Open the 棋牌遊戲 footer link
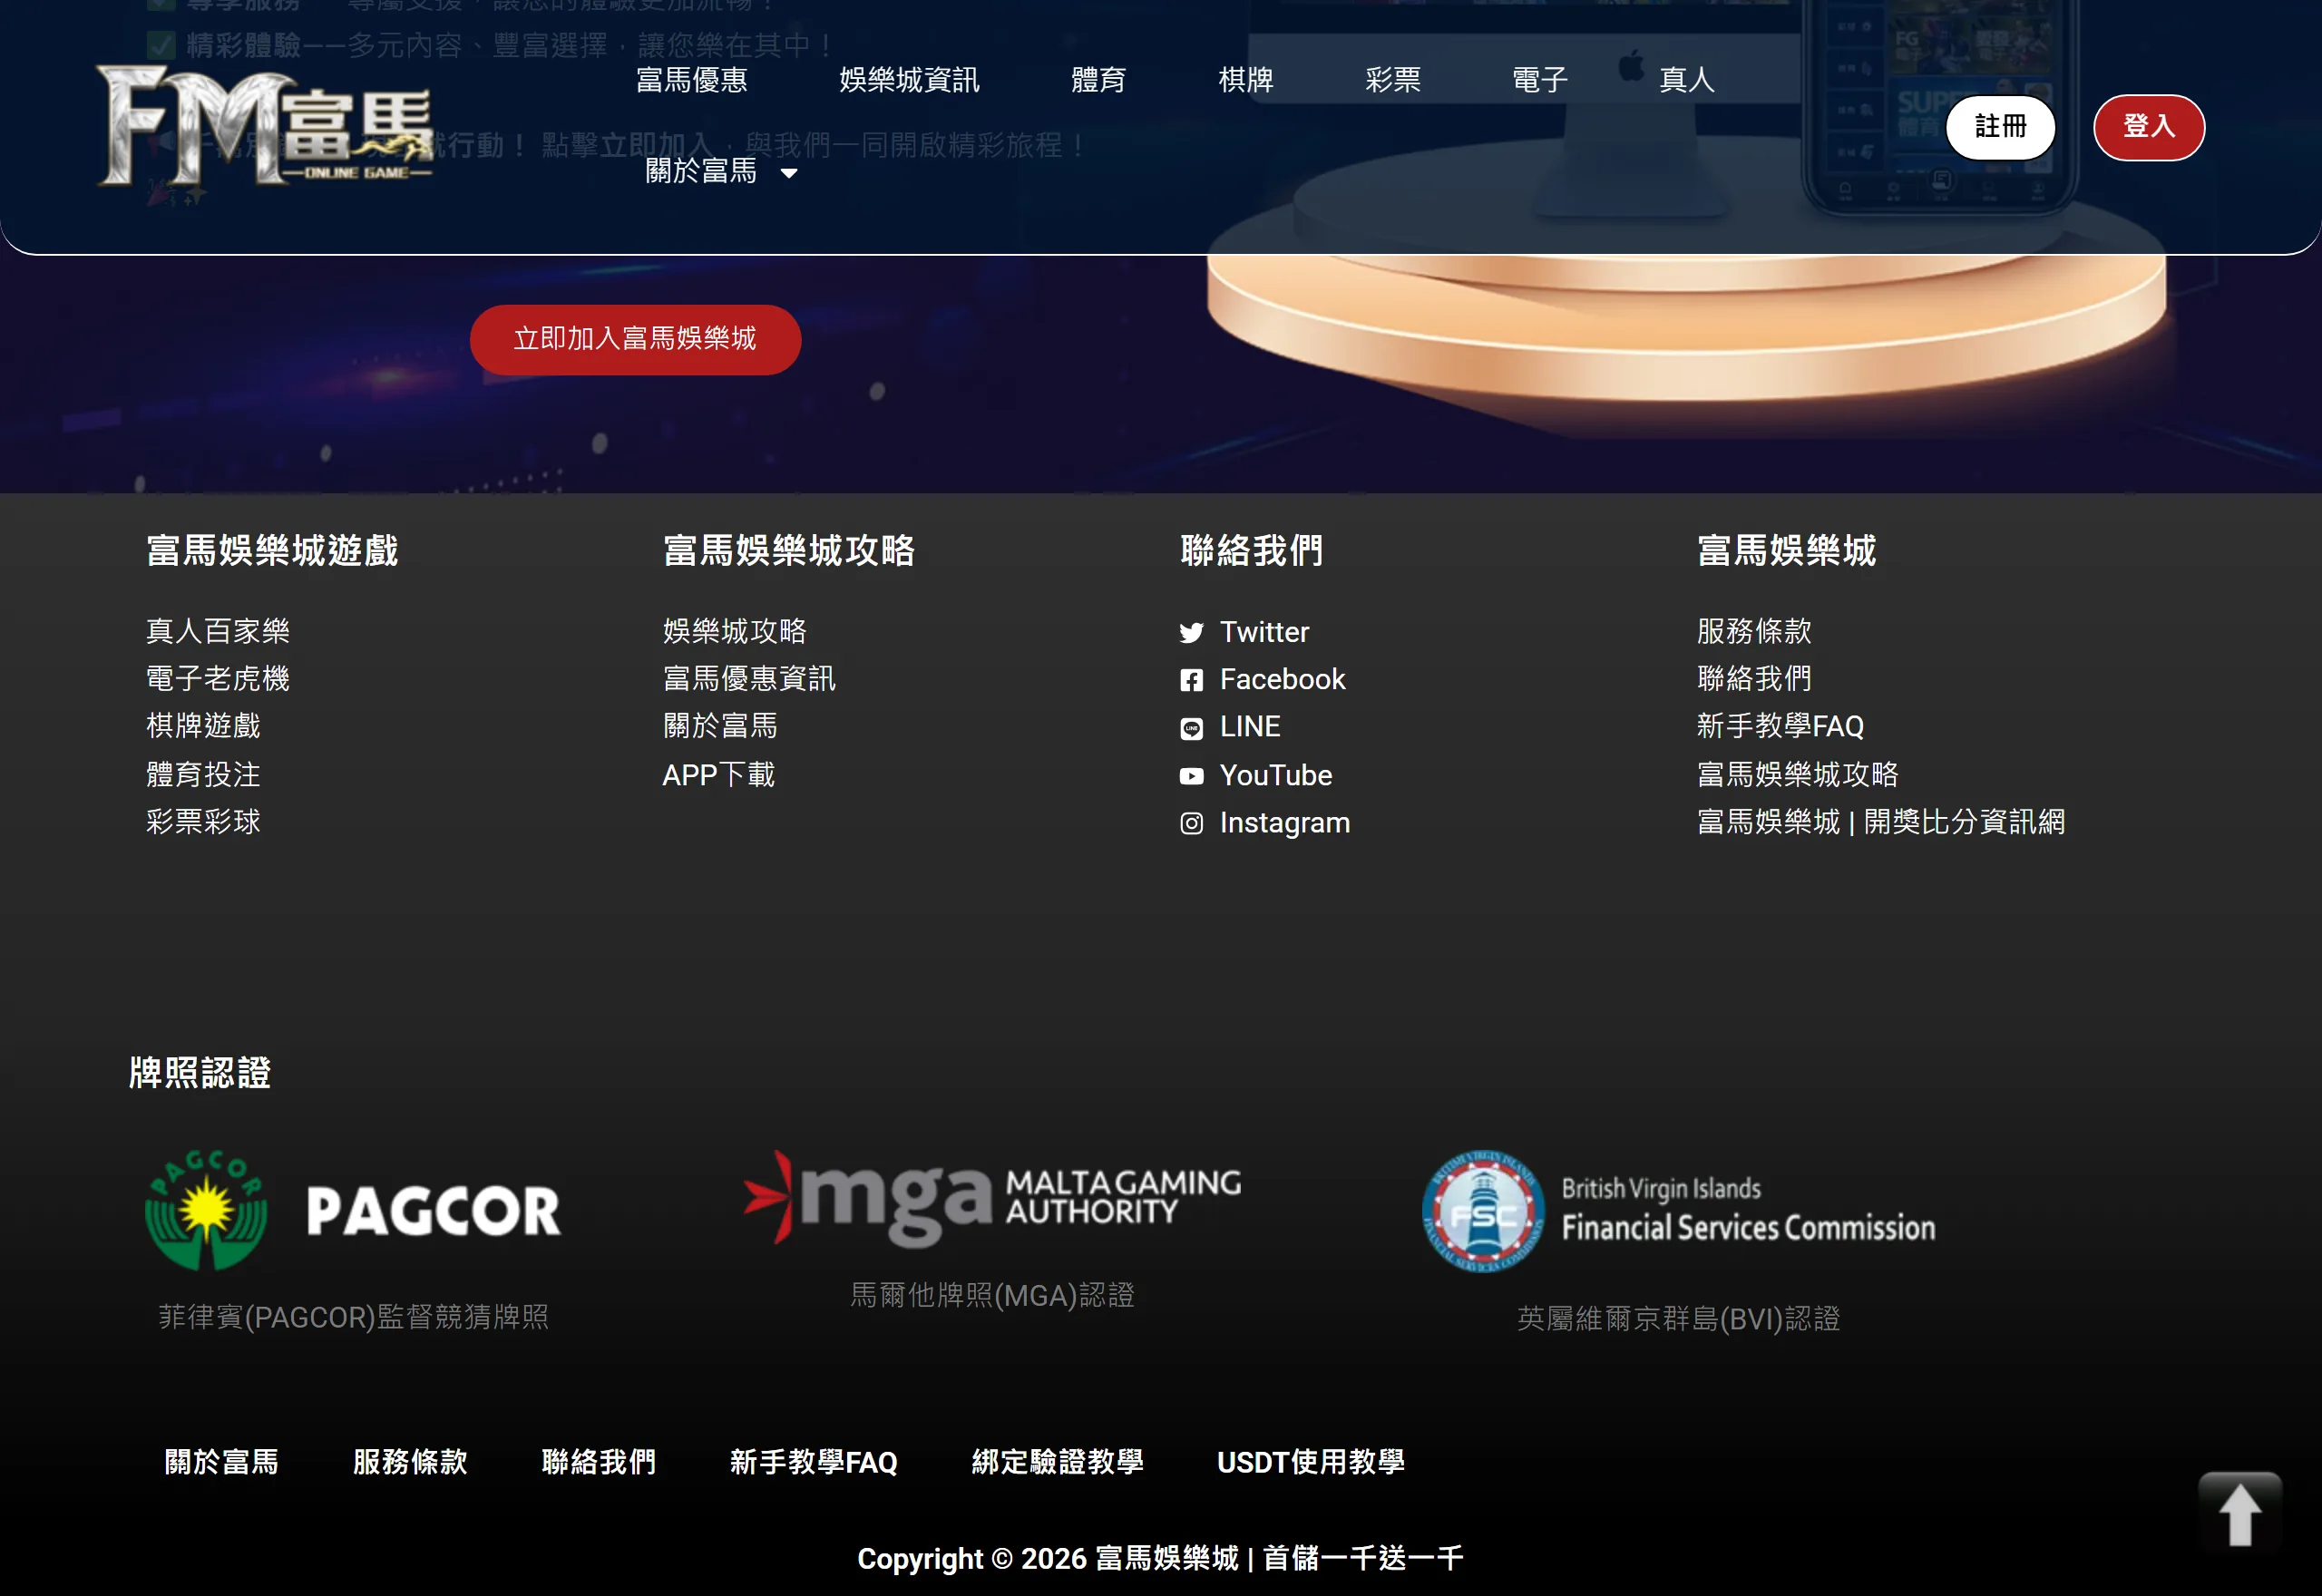Screen dimensions: 2322x1596 click(x=203, y=726)
